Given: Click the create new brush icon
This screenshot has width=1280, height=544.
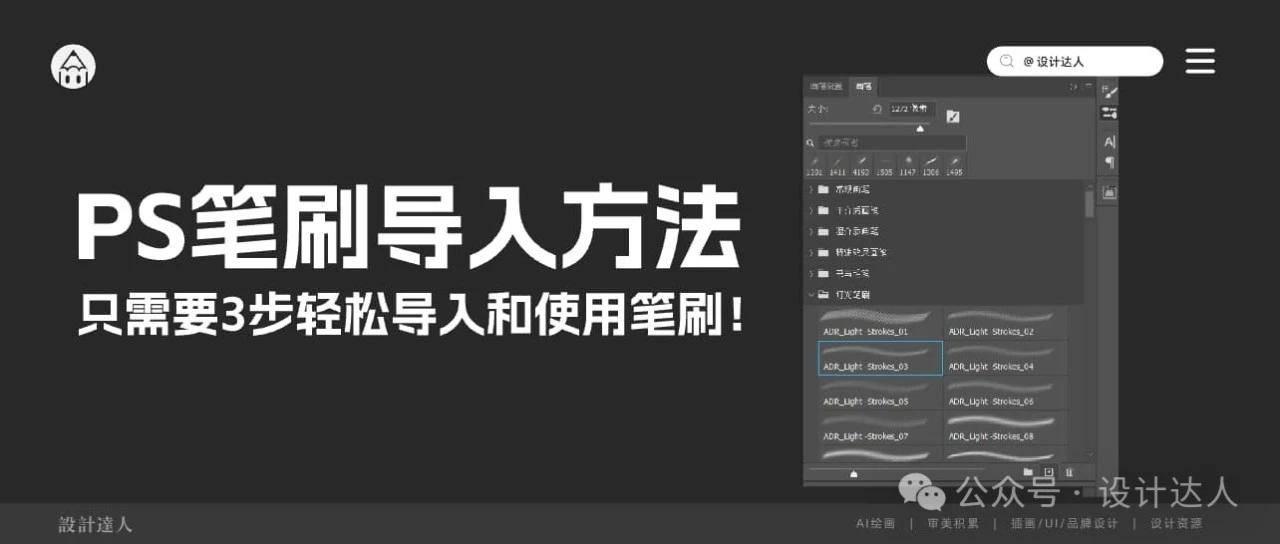Looking at the screenshot, I should coord(1048,472).
